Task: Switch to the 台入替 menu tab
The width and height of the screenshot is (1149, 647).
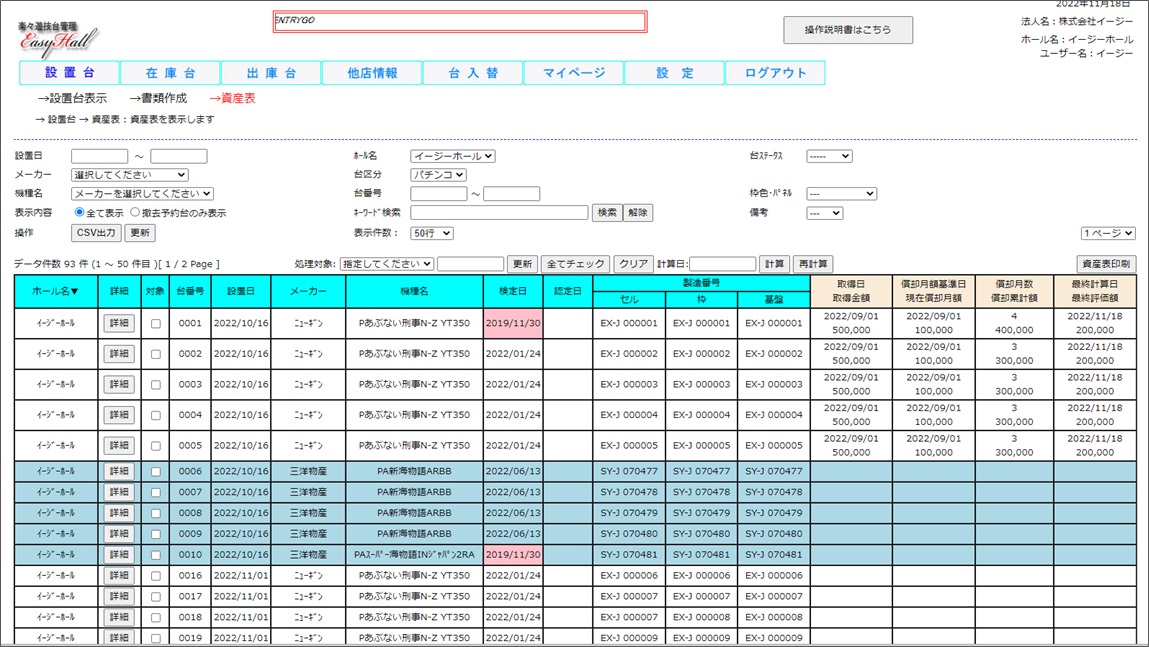Action: [x=472, y=73]
